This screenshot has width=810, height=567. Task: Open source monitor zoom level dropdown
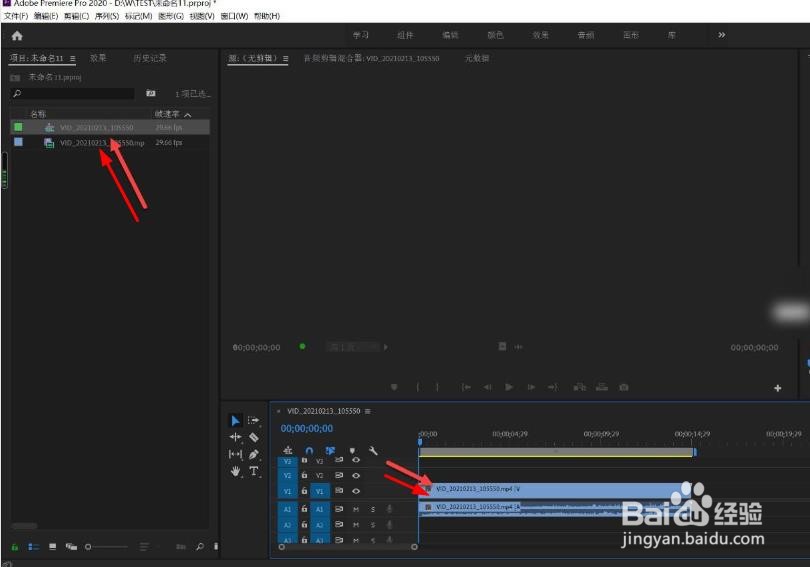click(356, 347)
